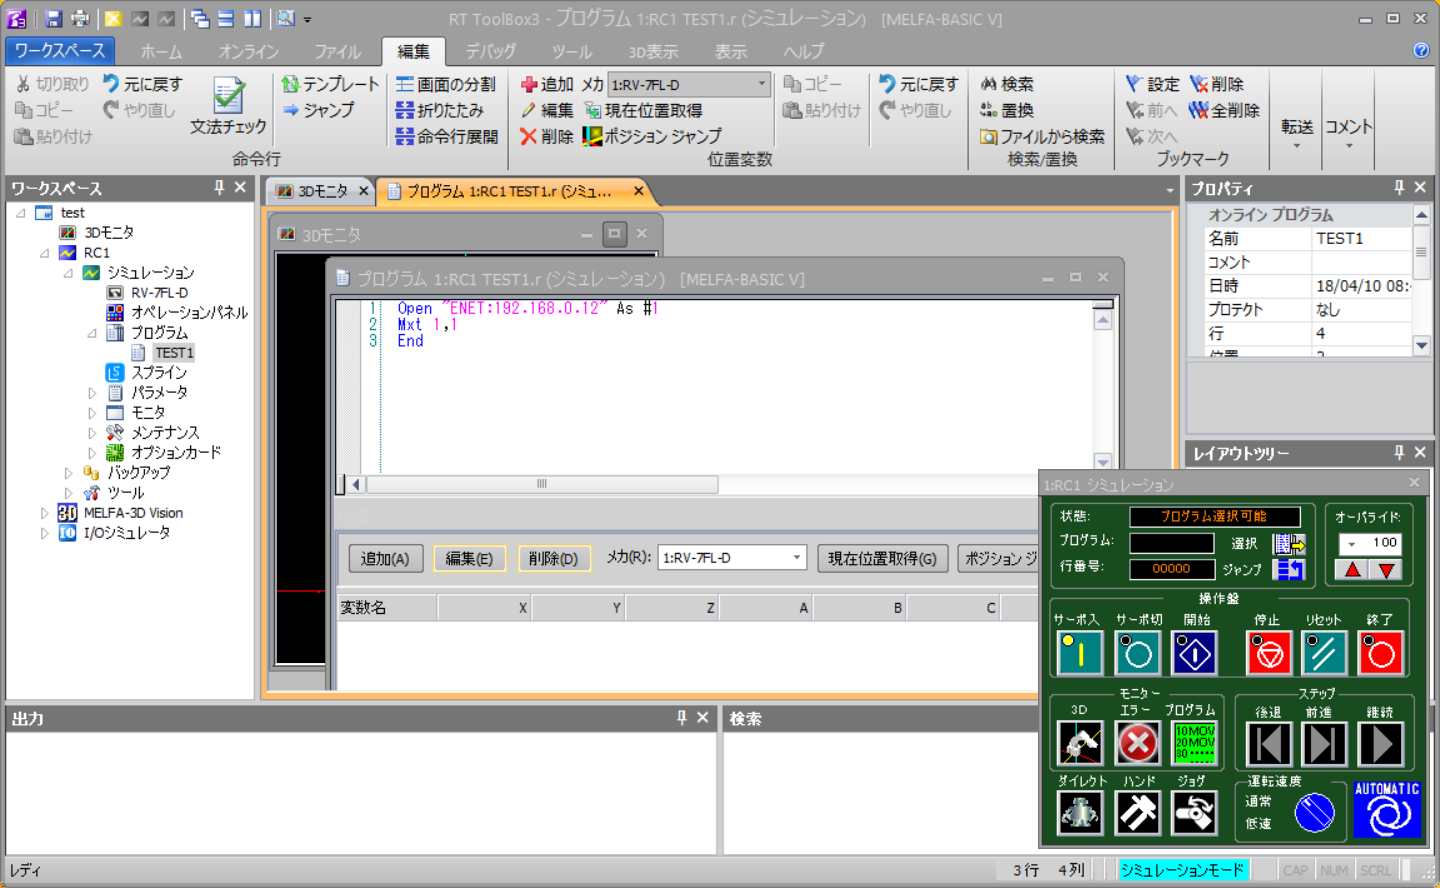Screen dimensions: 1440x888
Task: Select スプライン in workspace tree
Action: pos(159,373)
